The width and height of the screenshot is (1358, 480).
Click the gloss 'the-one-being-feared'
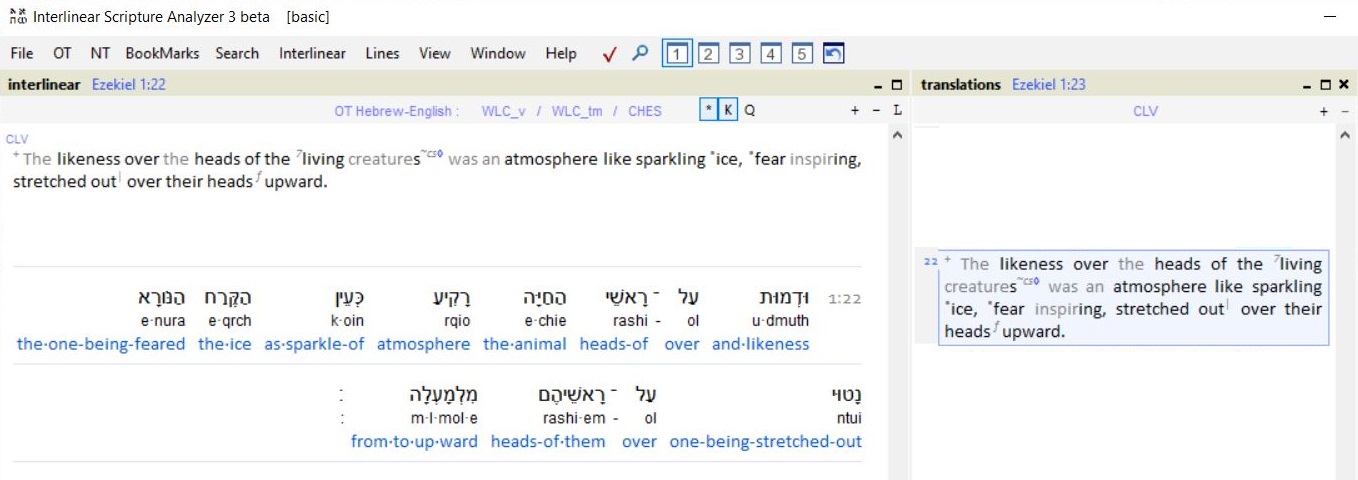pos(101,344)
